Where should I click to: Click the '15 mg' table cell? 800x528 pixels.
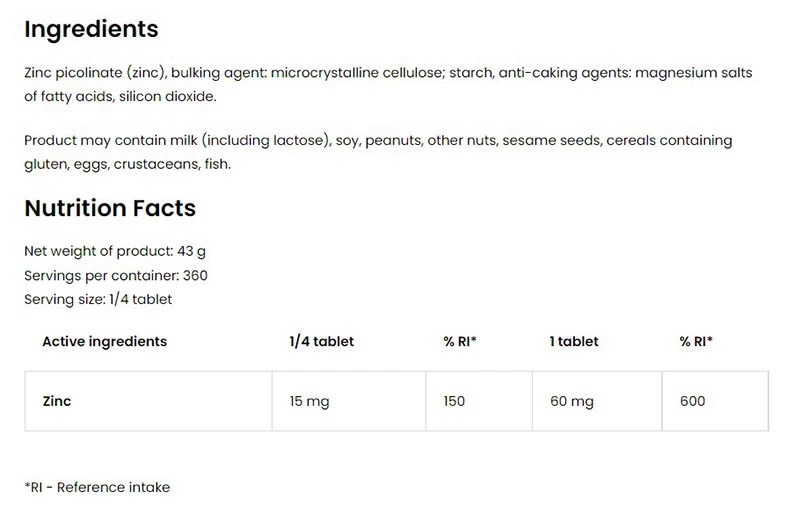pyautogui.click(x=309, y=401)
